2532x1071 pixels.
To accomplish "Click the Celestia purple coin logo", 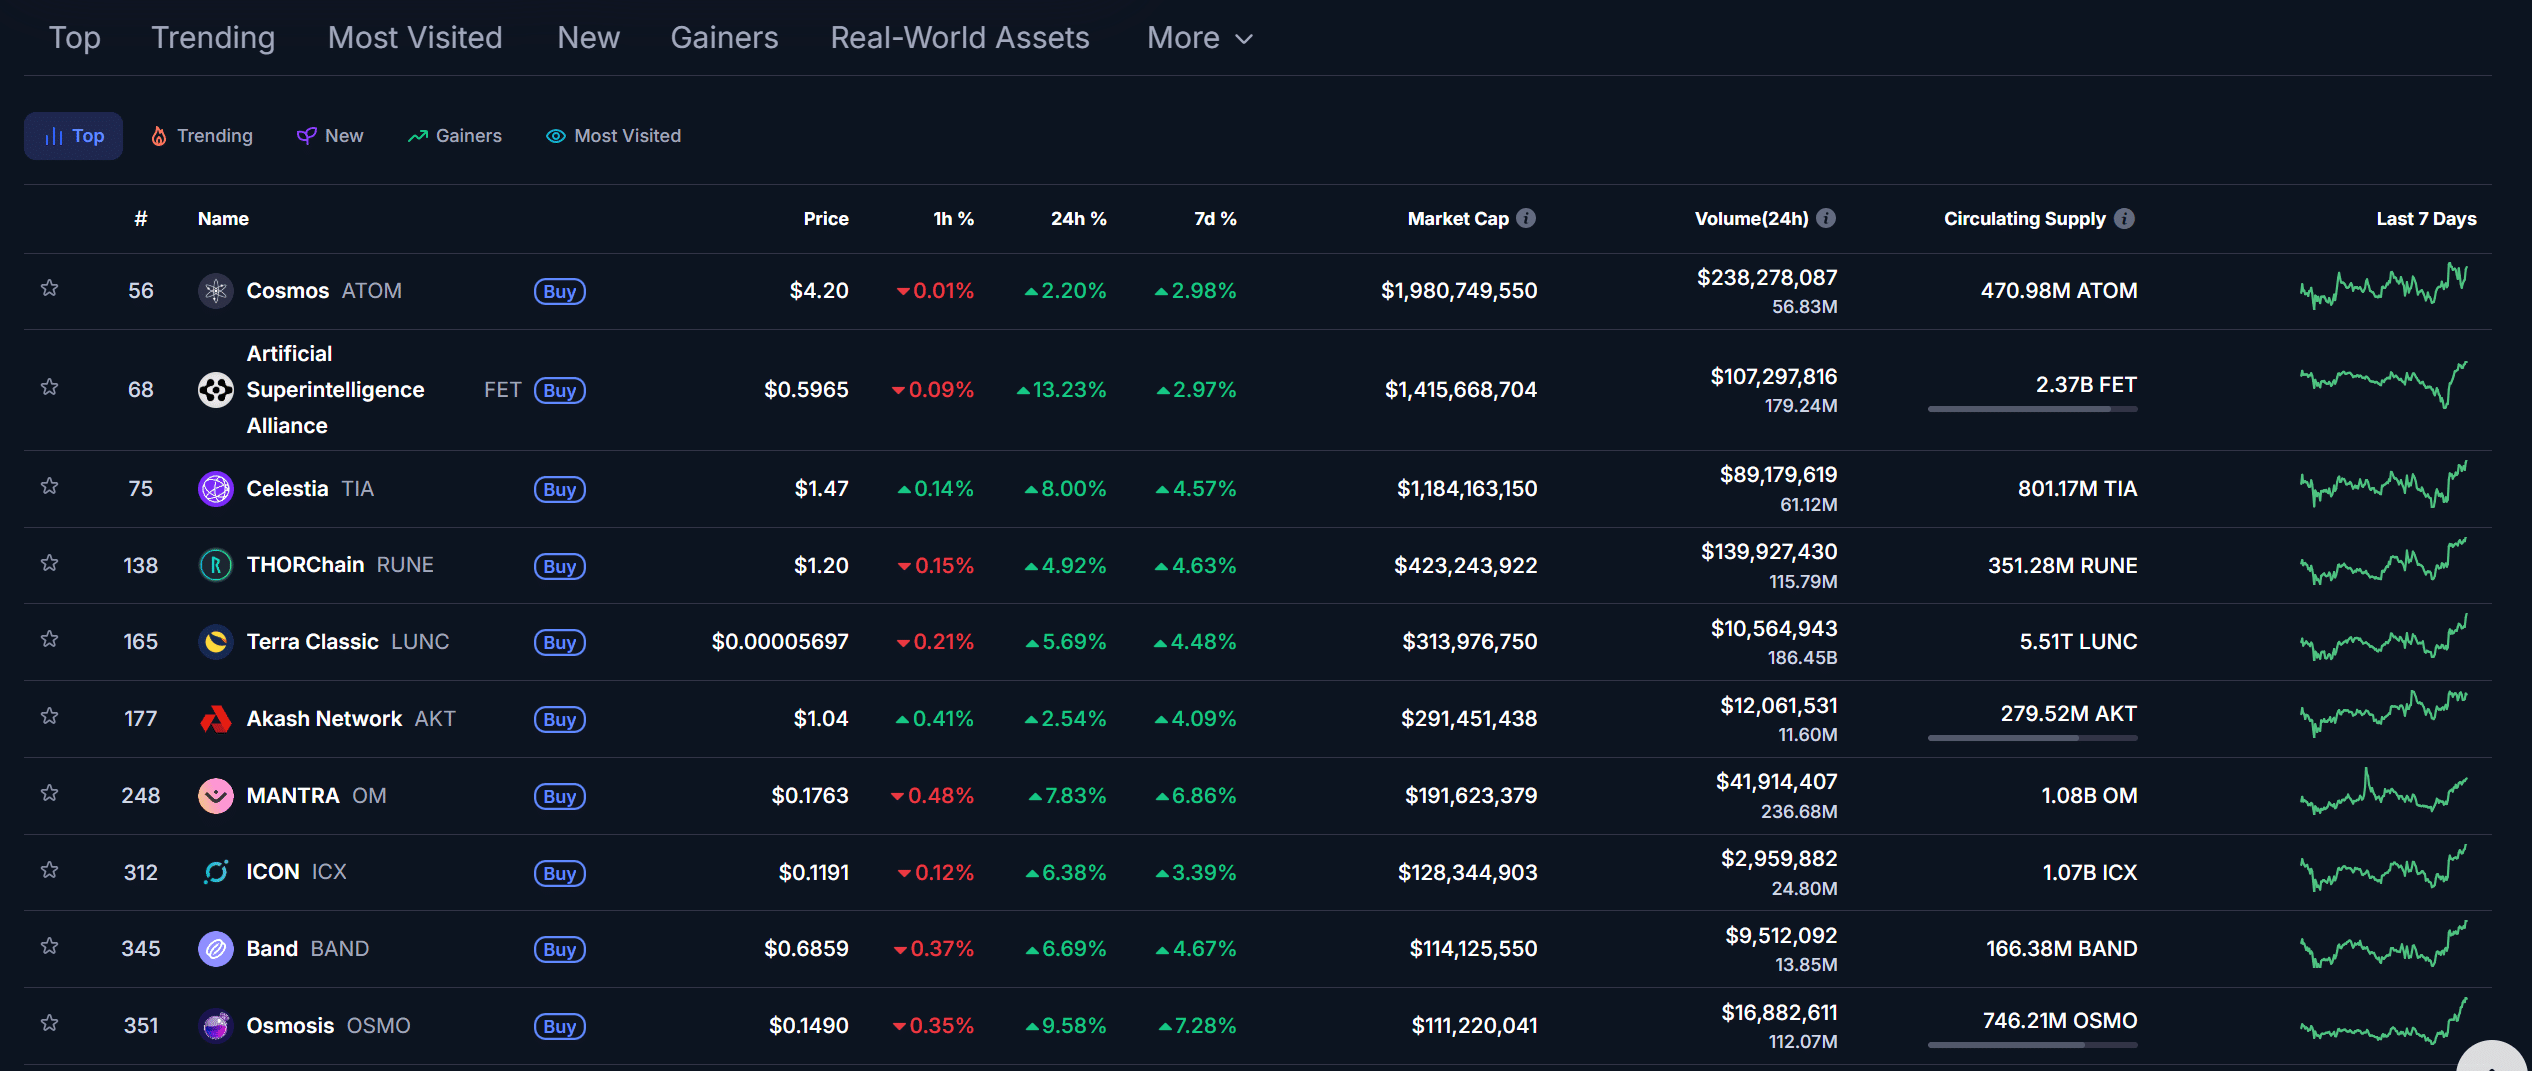I will (x=215, y=489).
